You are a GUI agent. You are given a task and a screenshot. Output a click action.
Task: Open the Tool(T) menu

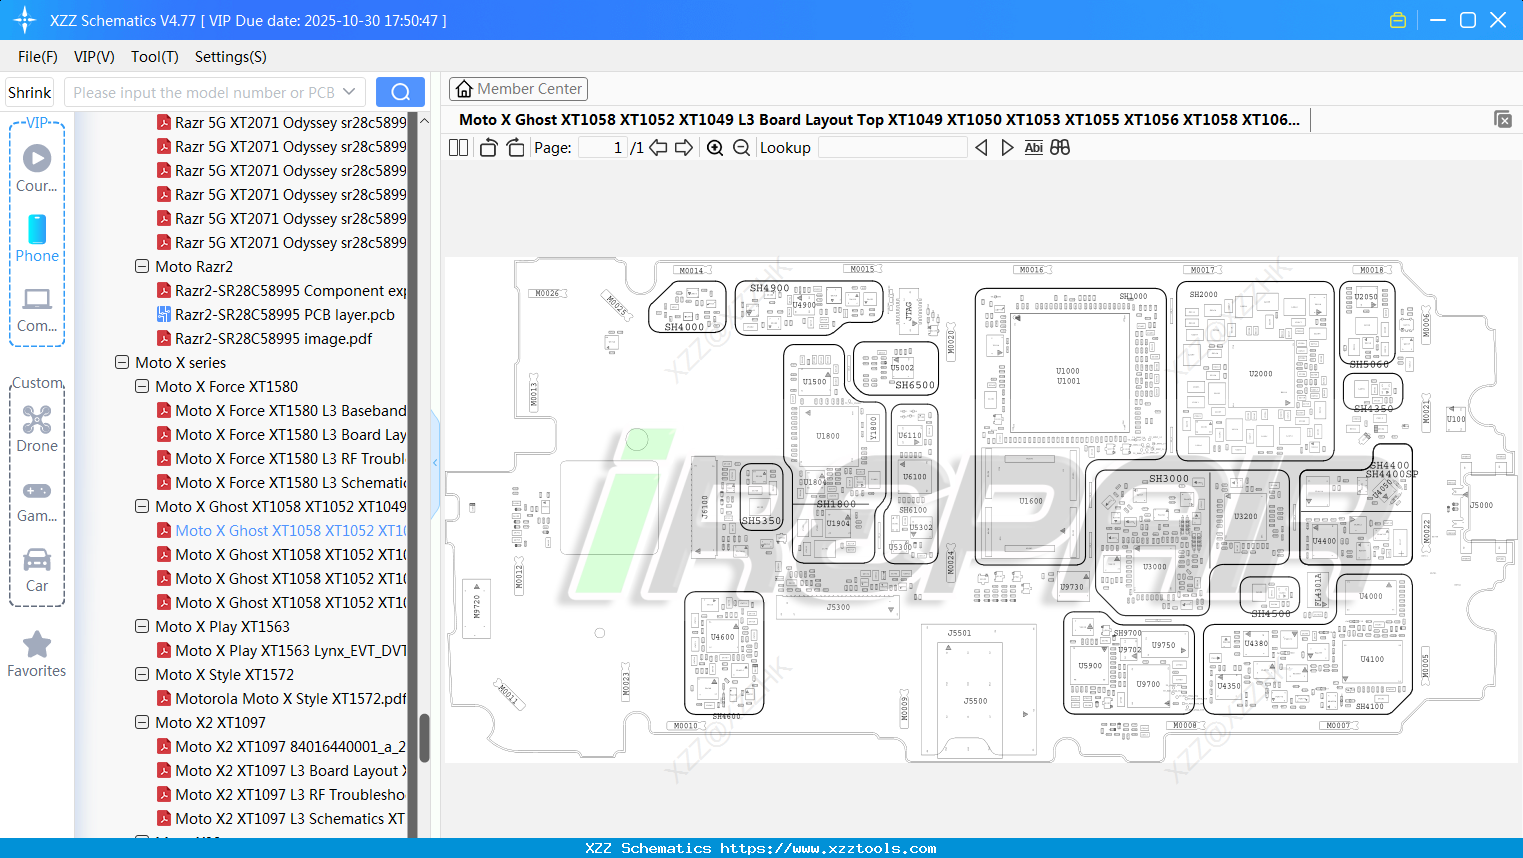coord(154,57)
